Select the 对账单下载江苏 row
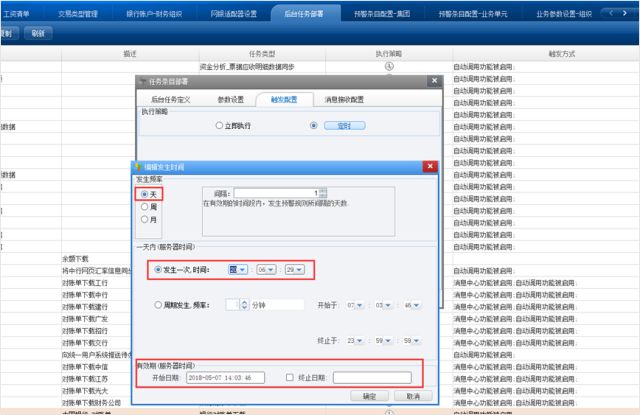 pos(85,379)
